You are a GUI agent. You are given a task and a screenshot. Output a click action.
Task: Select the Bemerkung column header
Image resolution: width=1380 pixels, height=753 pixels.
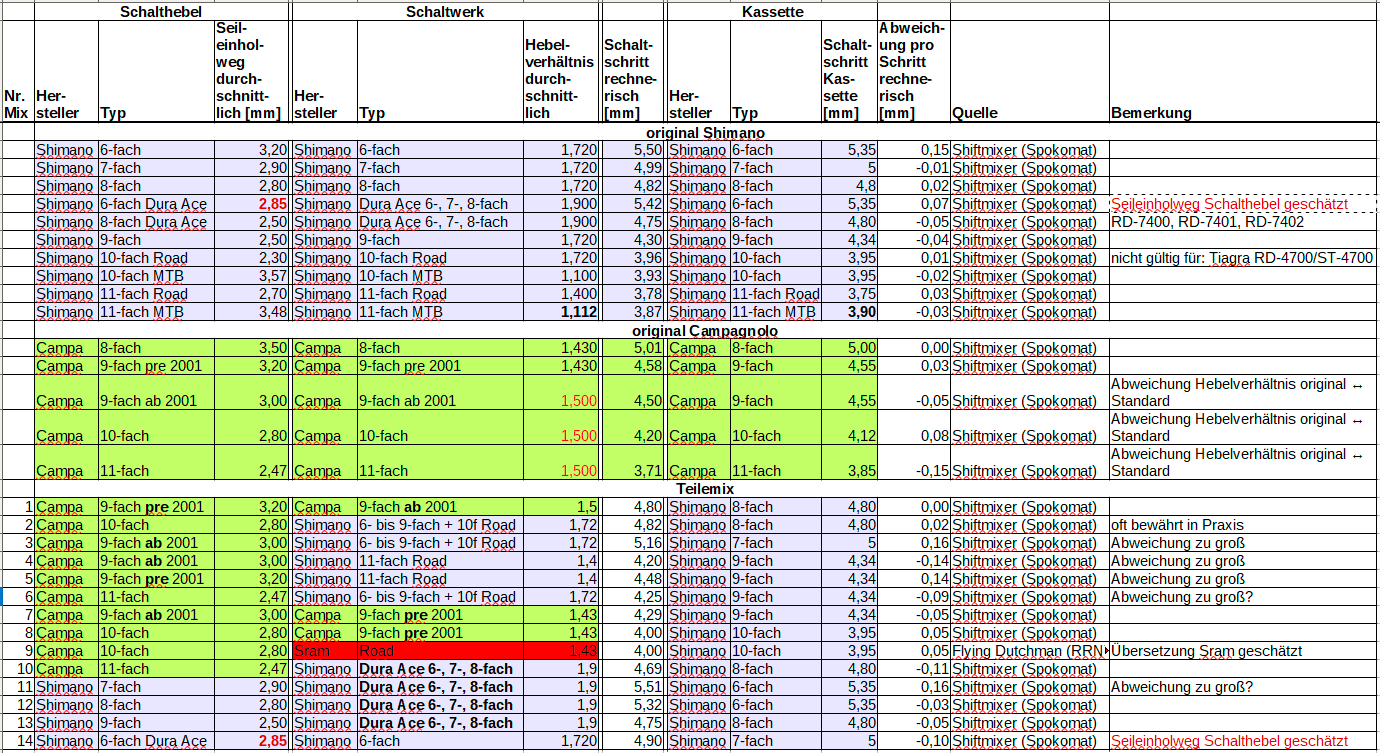tap(1243, 113)
